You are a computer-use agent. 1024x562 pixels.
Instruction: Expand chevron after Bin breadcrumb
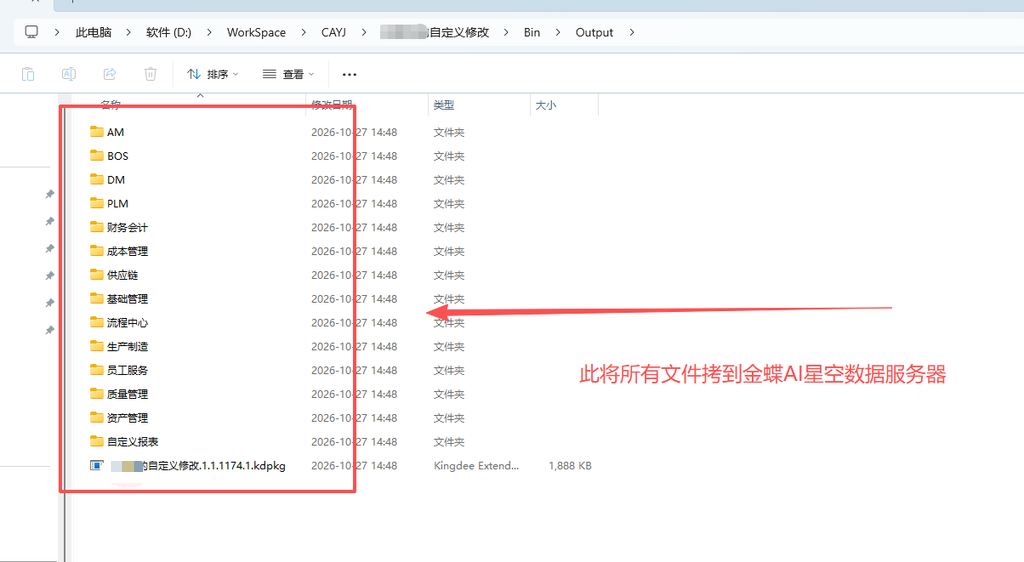(x=558, y=33)
